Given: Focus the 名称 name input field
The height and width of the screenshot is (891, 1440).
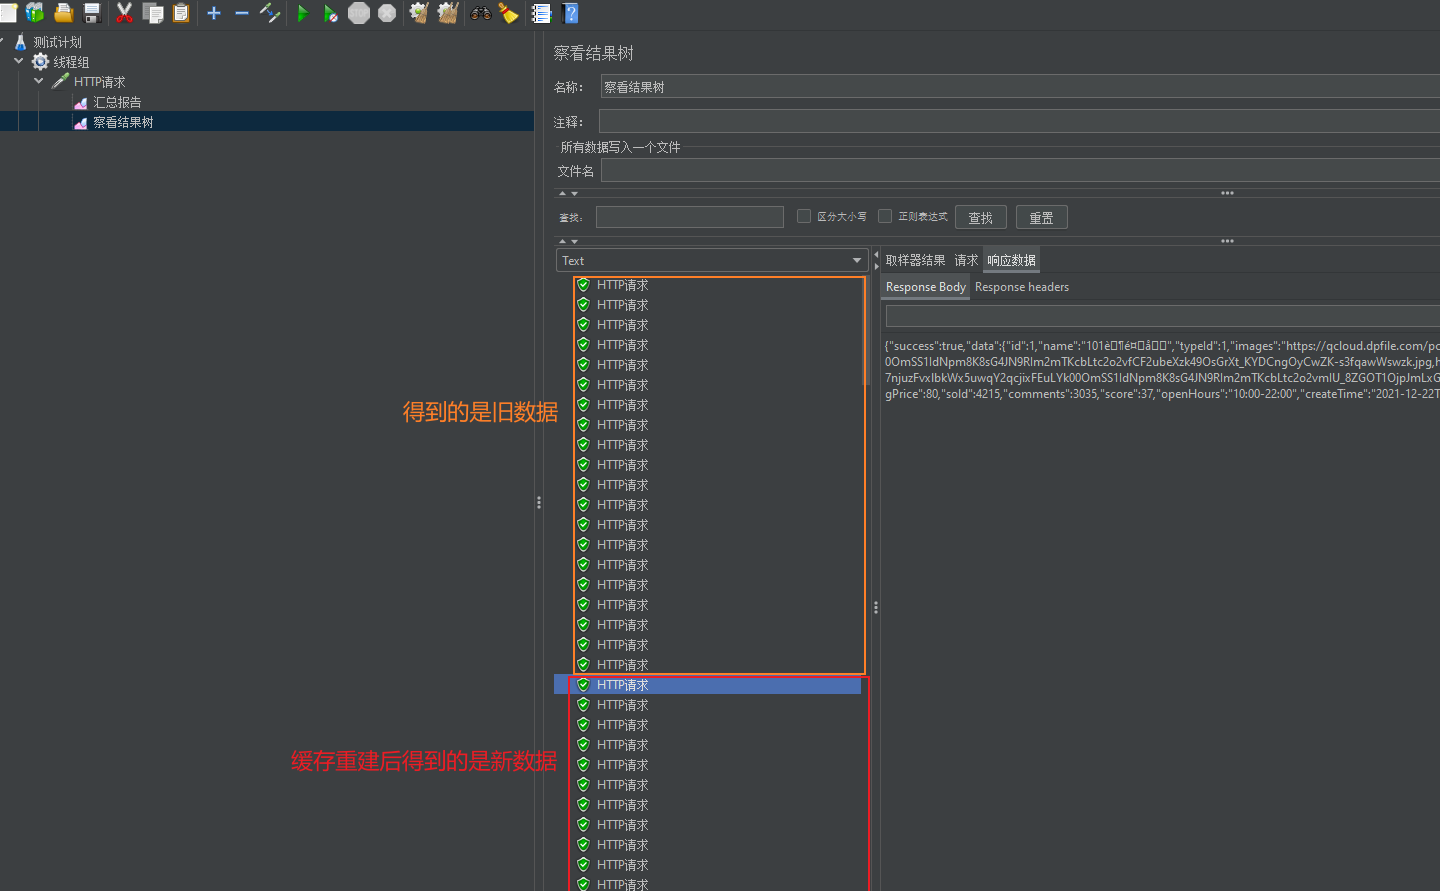Looking at the screenshot, I should pos(1020,87).
